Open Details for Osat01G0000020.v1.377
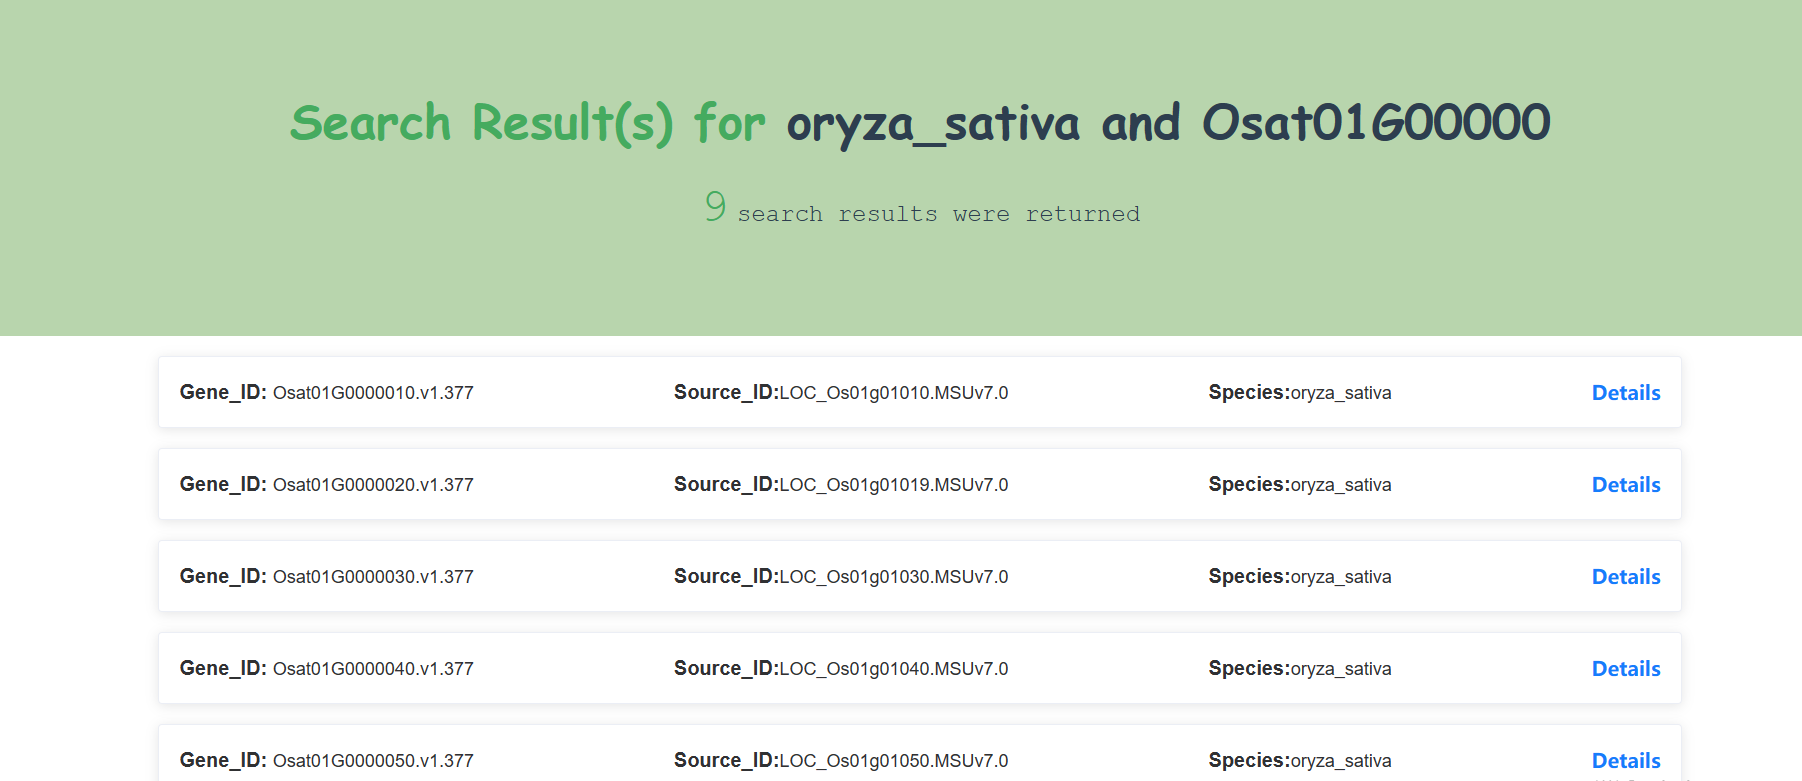 click(1625, 485)
